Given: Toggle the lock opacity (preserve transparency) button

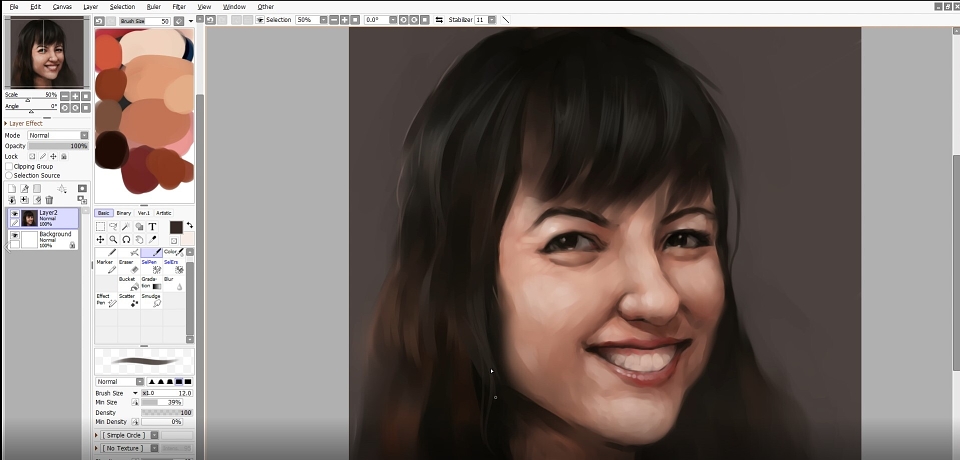Looking at the screenshot, I should click(x=32, y=157).
